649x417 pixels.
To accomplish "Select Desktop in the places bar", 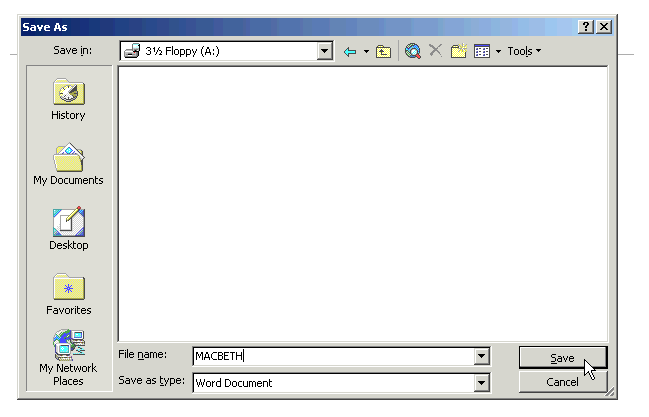I will coord(69,229).
